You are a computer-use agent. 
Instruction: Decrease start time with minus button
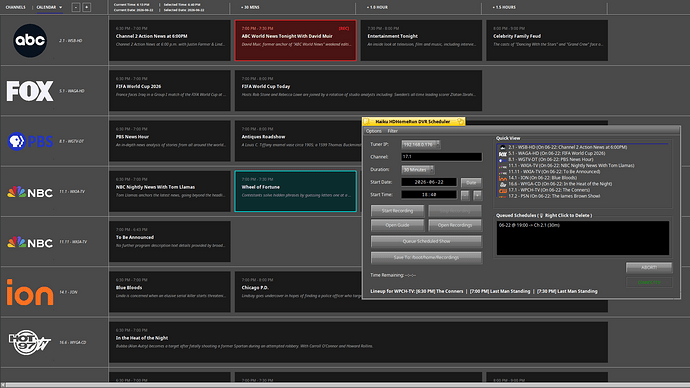point(465,195)
